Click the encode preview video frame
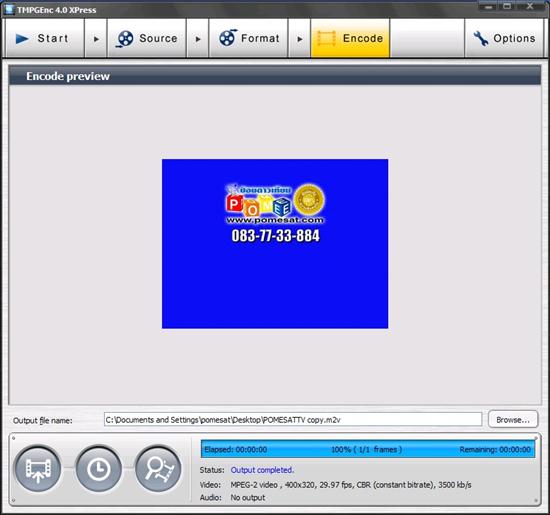550x515 pixels. (x=275, y=244)
